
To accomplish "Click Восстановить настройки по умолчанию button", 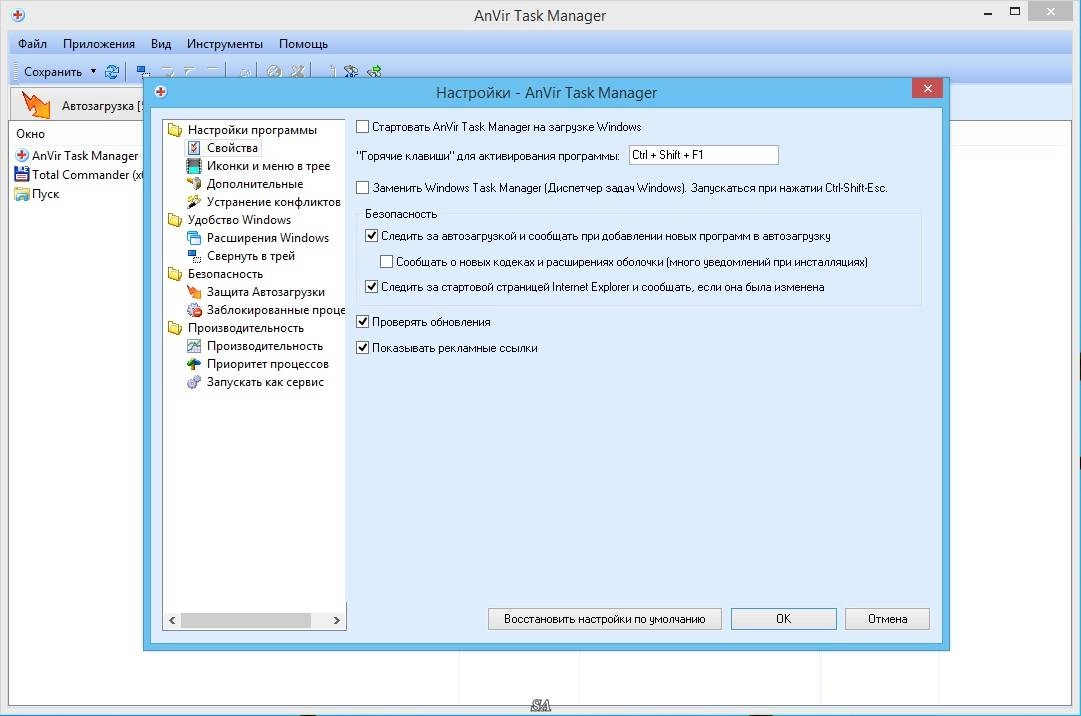I will [605, 619].
